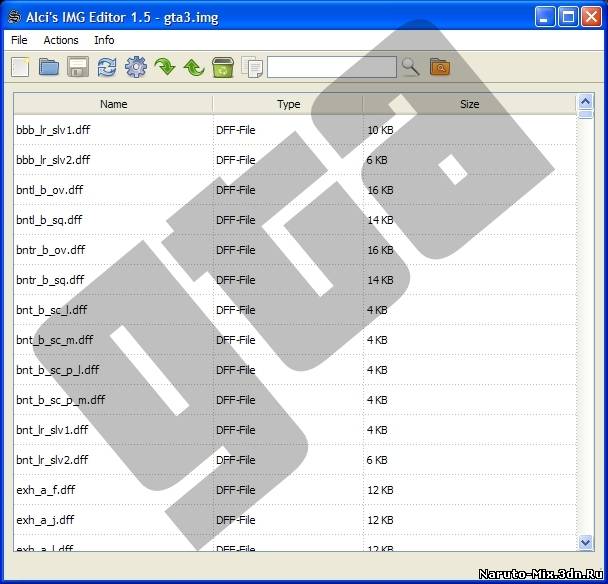This screenshot has width=608, height=584.
Task: Click the green curved up arrow icon
Action: click(194, 67)
